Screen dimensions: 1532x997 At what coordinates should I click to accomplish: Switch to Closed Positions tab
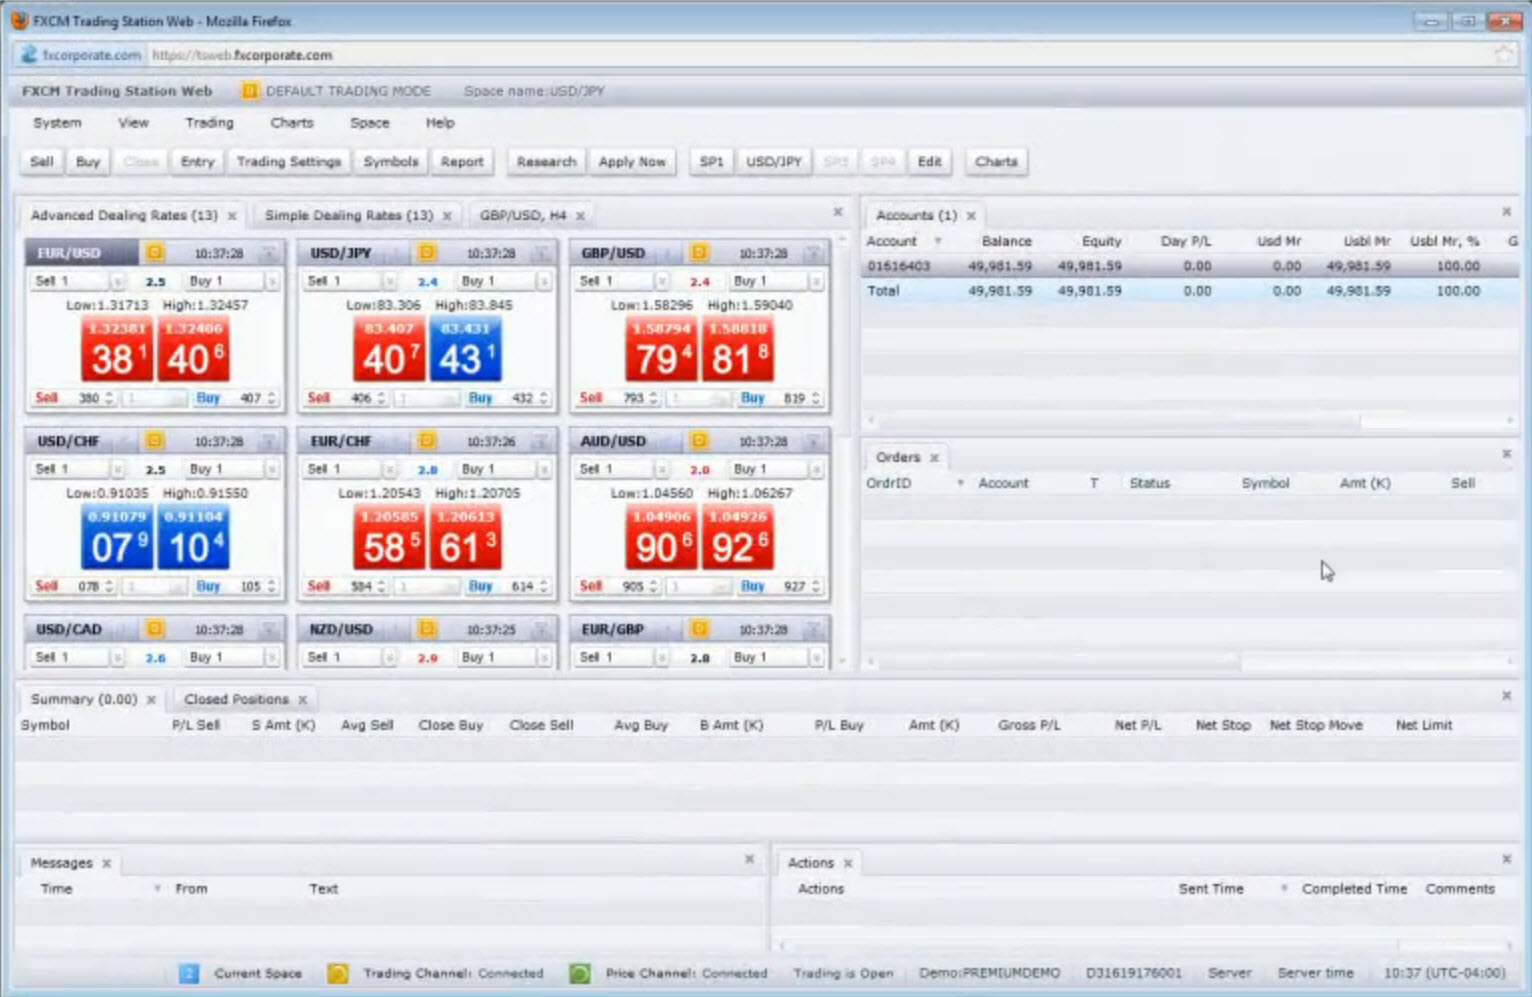236,700
